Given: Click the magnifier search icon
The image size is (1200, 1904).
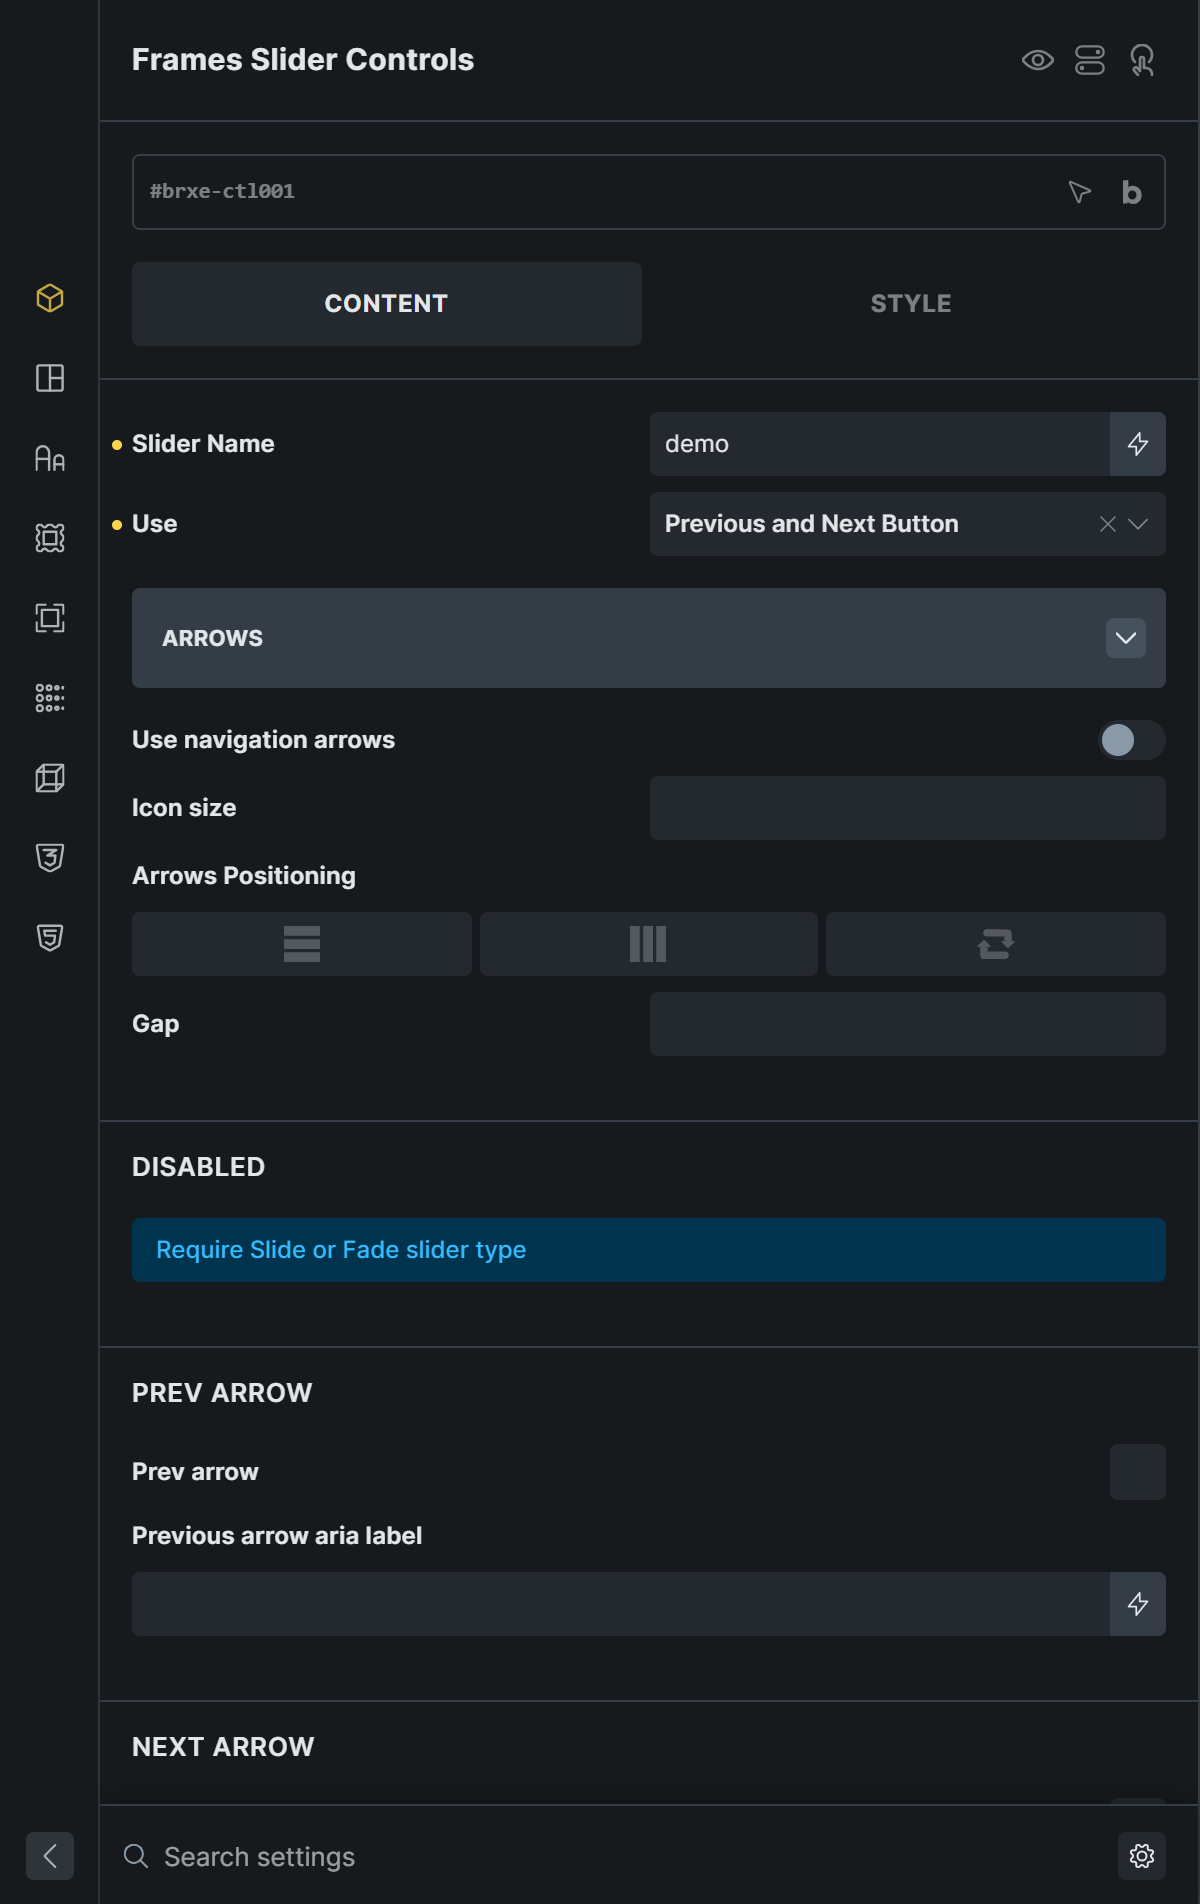Looking at the screenshot, I should pyautogui.click(x=136, y=1856).
